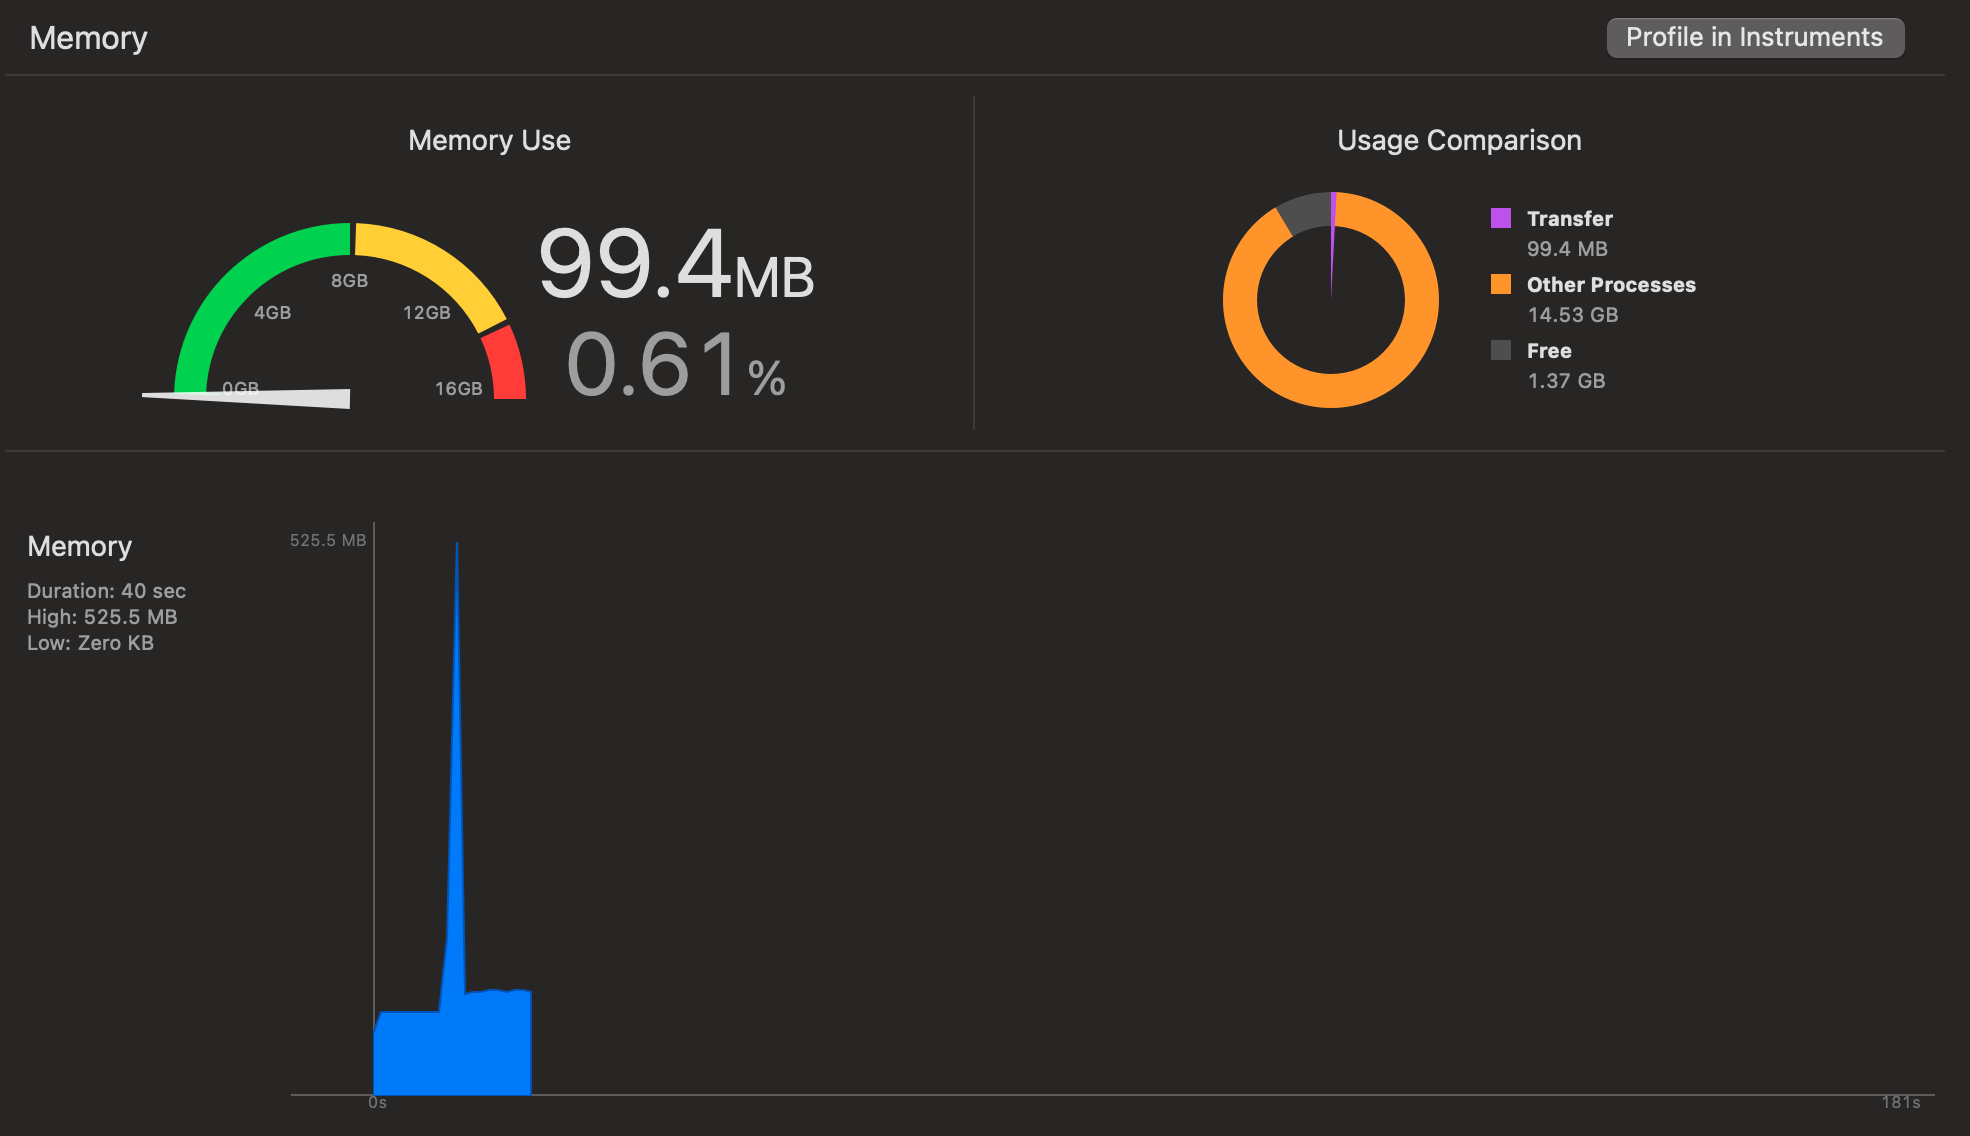Click the purple Transfer legend swatch
Viewport: 1970px width, 1136px height.
pos(1501,218)
